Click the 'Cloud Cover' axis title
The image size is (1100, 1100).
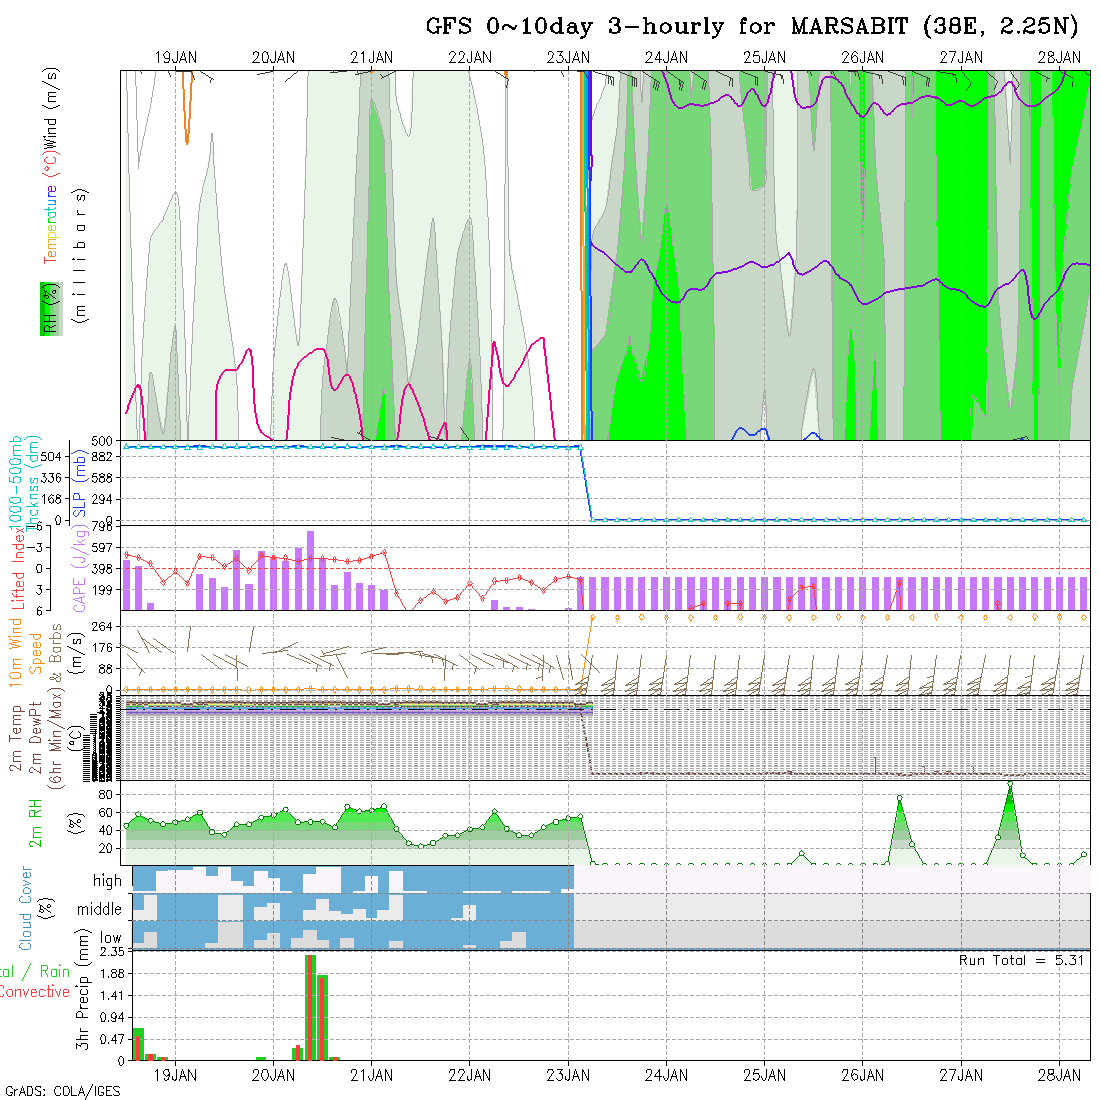click(x=26, y=908)
